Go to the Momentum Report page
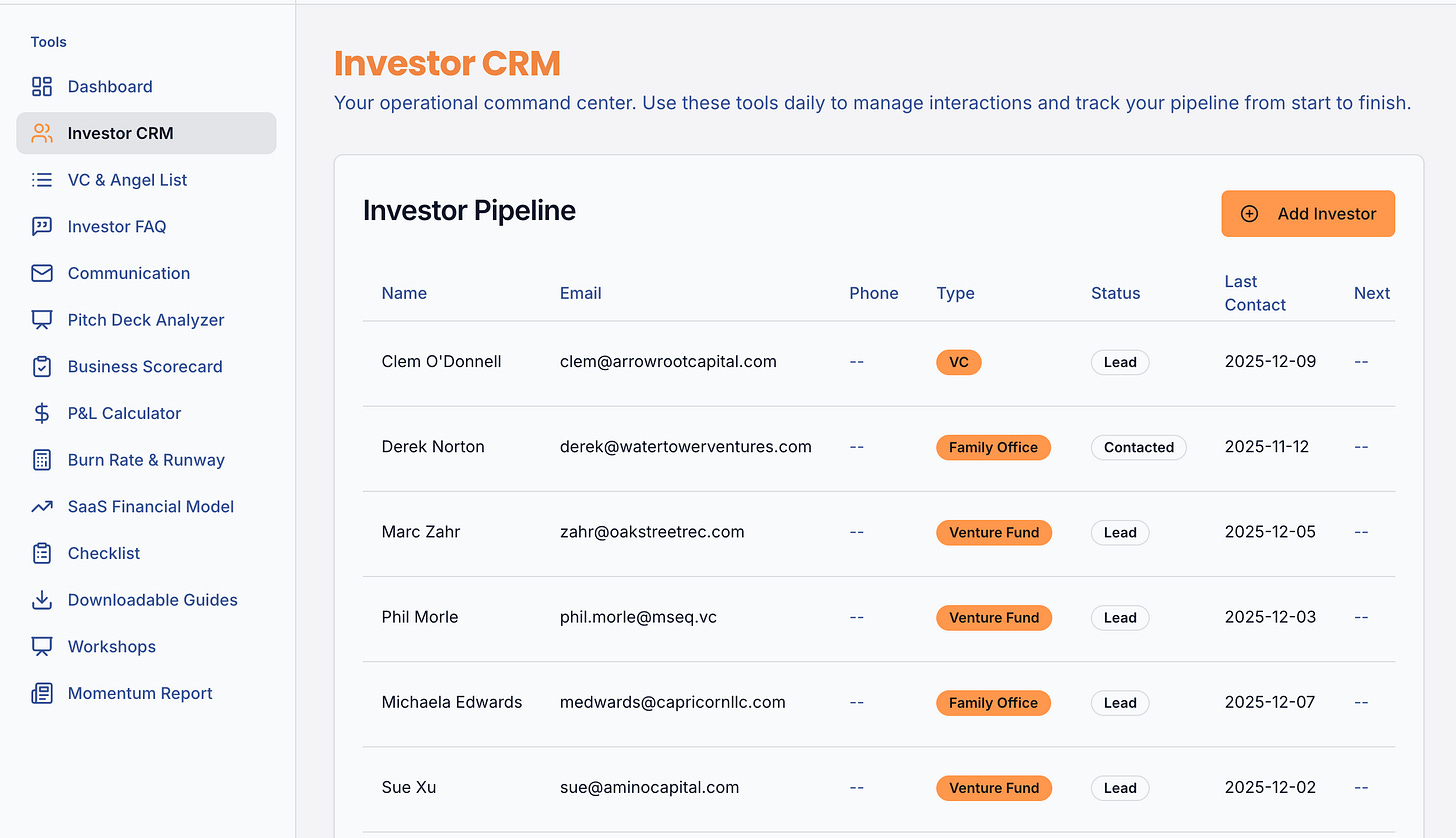Image resolution: width=1456 pixels, height=838 pixels. click(139, 693)
